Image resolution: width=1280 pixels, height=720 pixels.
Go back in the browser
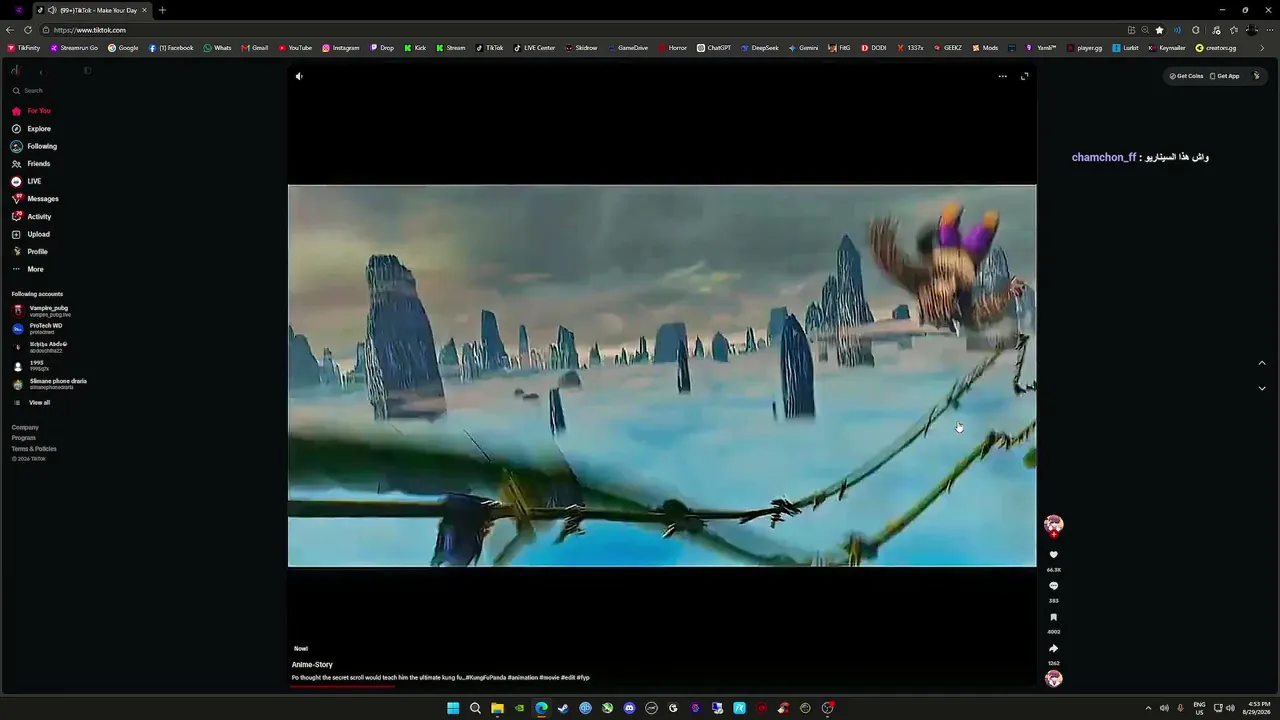pyautogui.click(x=10, y=30)
